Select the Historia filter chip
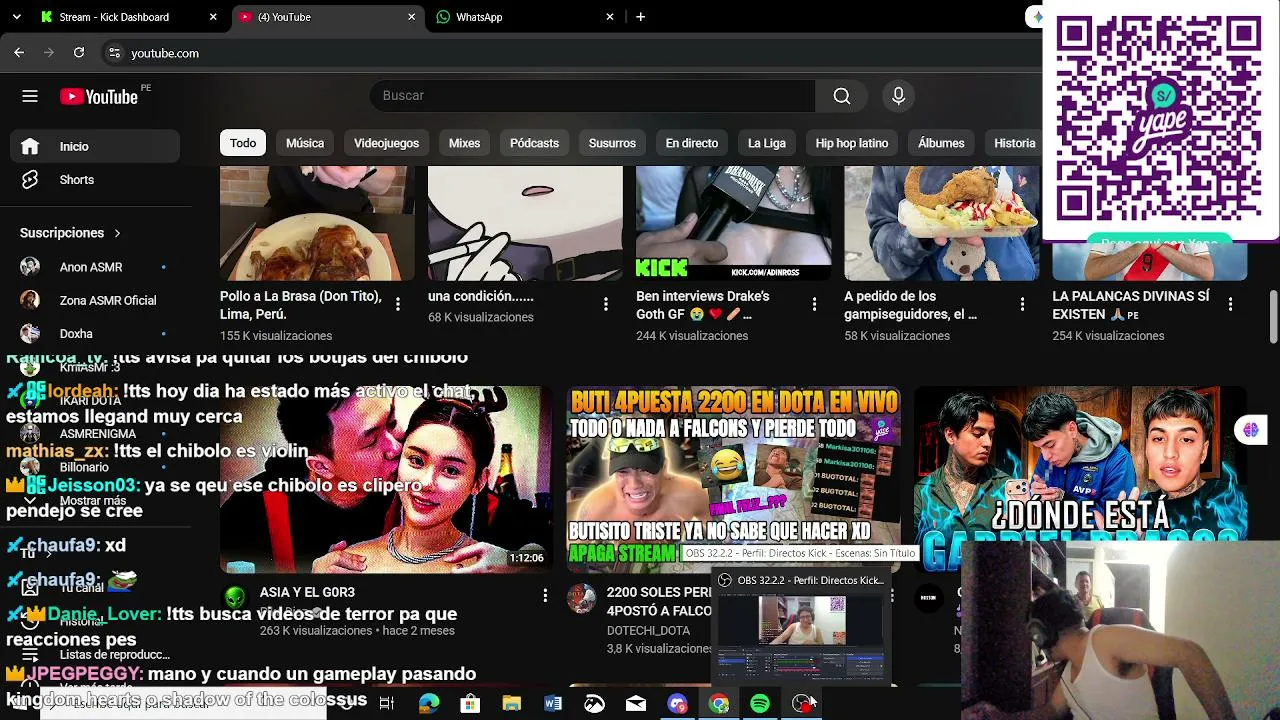1280x720 pixels. pyautogui.click(x=1014, y=143)
